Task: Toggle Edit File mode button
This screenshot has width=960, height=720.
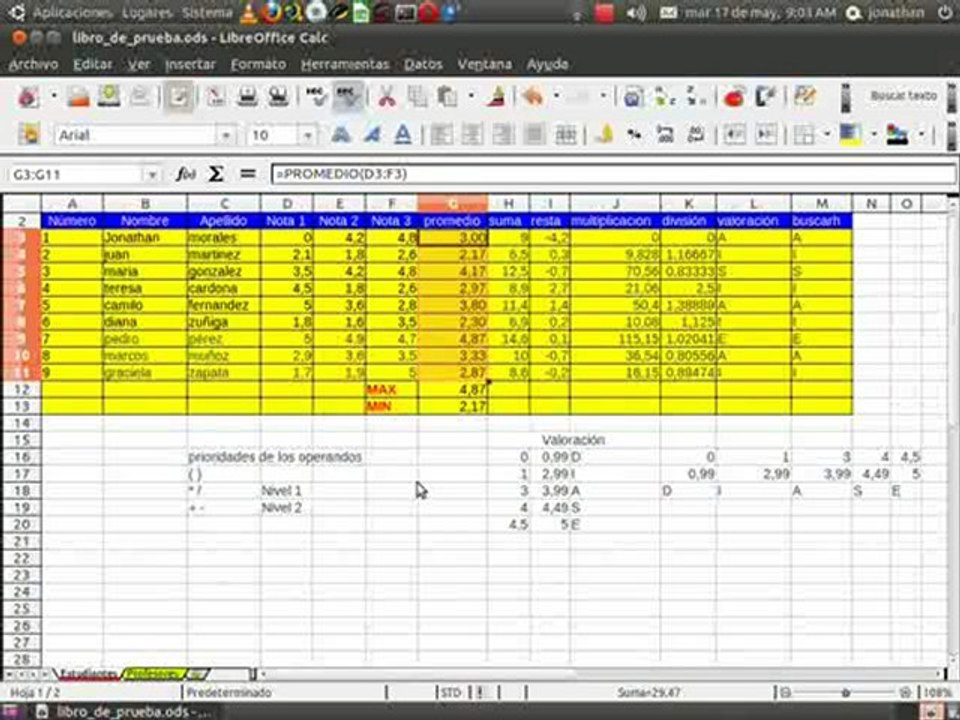Action: pos(178,96)
